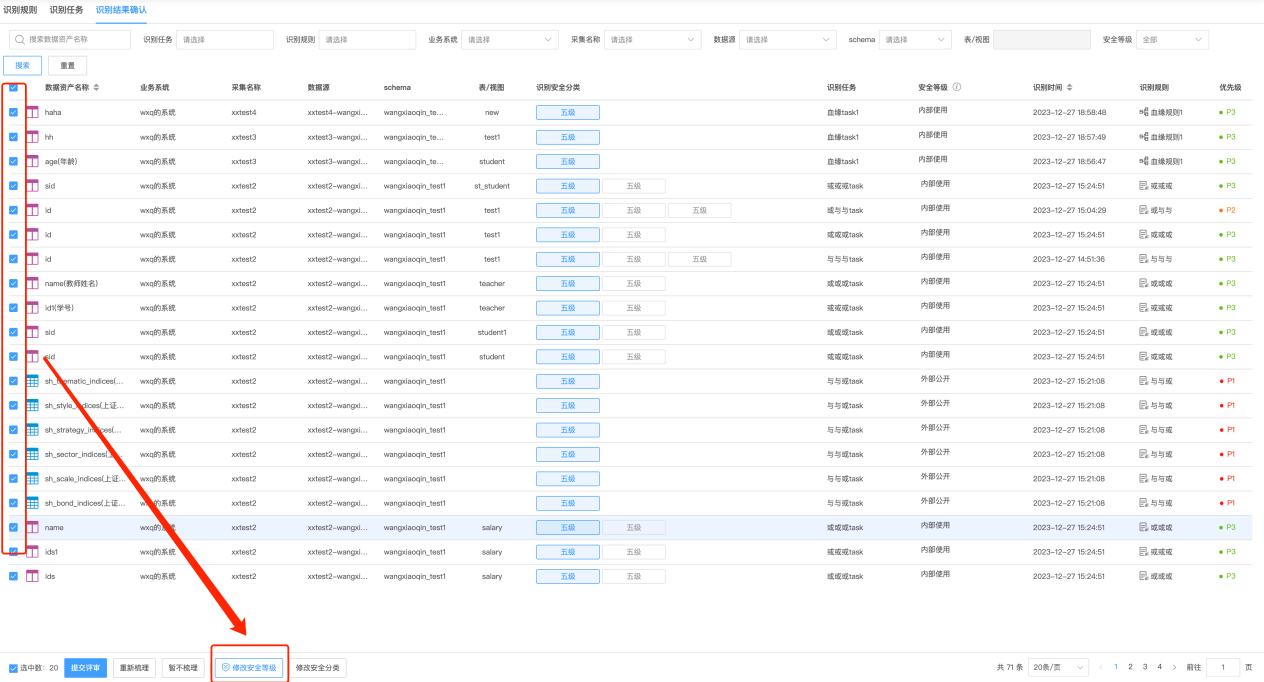Open the 采集名称 dropdown
Viewport: 1264px width, 682px height.
(x=652, y=40)
